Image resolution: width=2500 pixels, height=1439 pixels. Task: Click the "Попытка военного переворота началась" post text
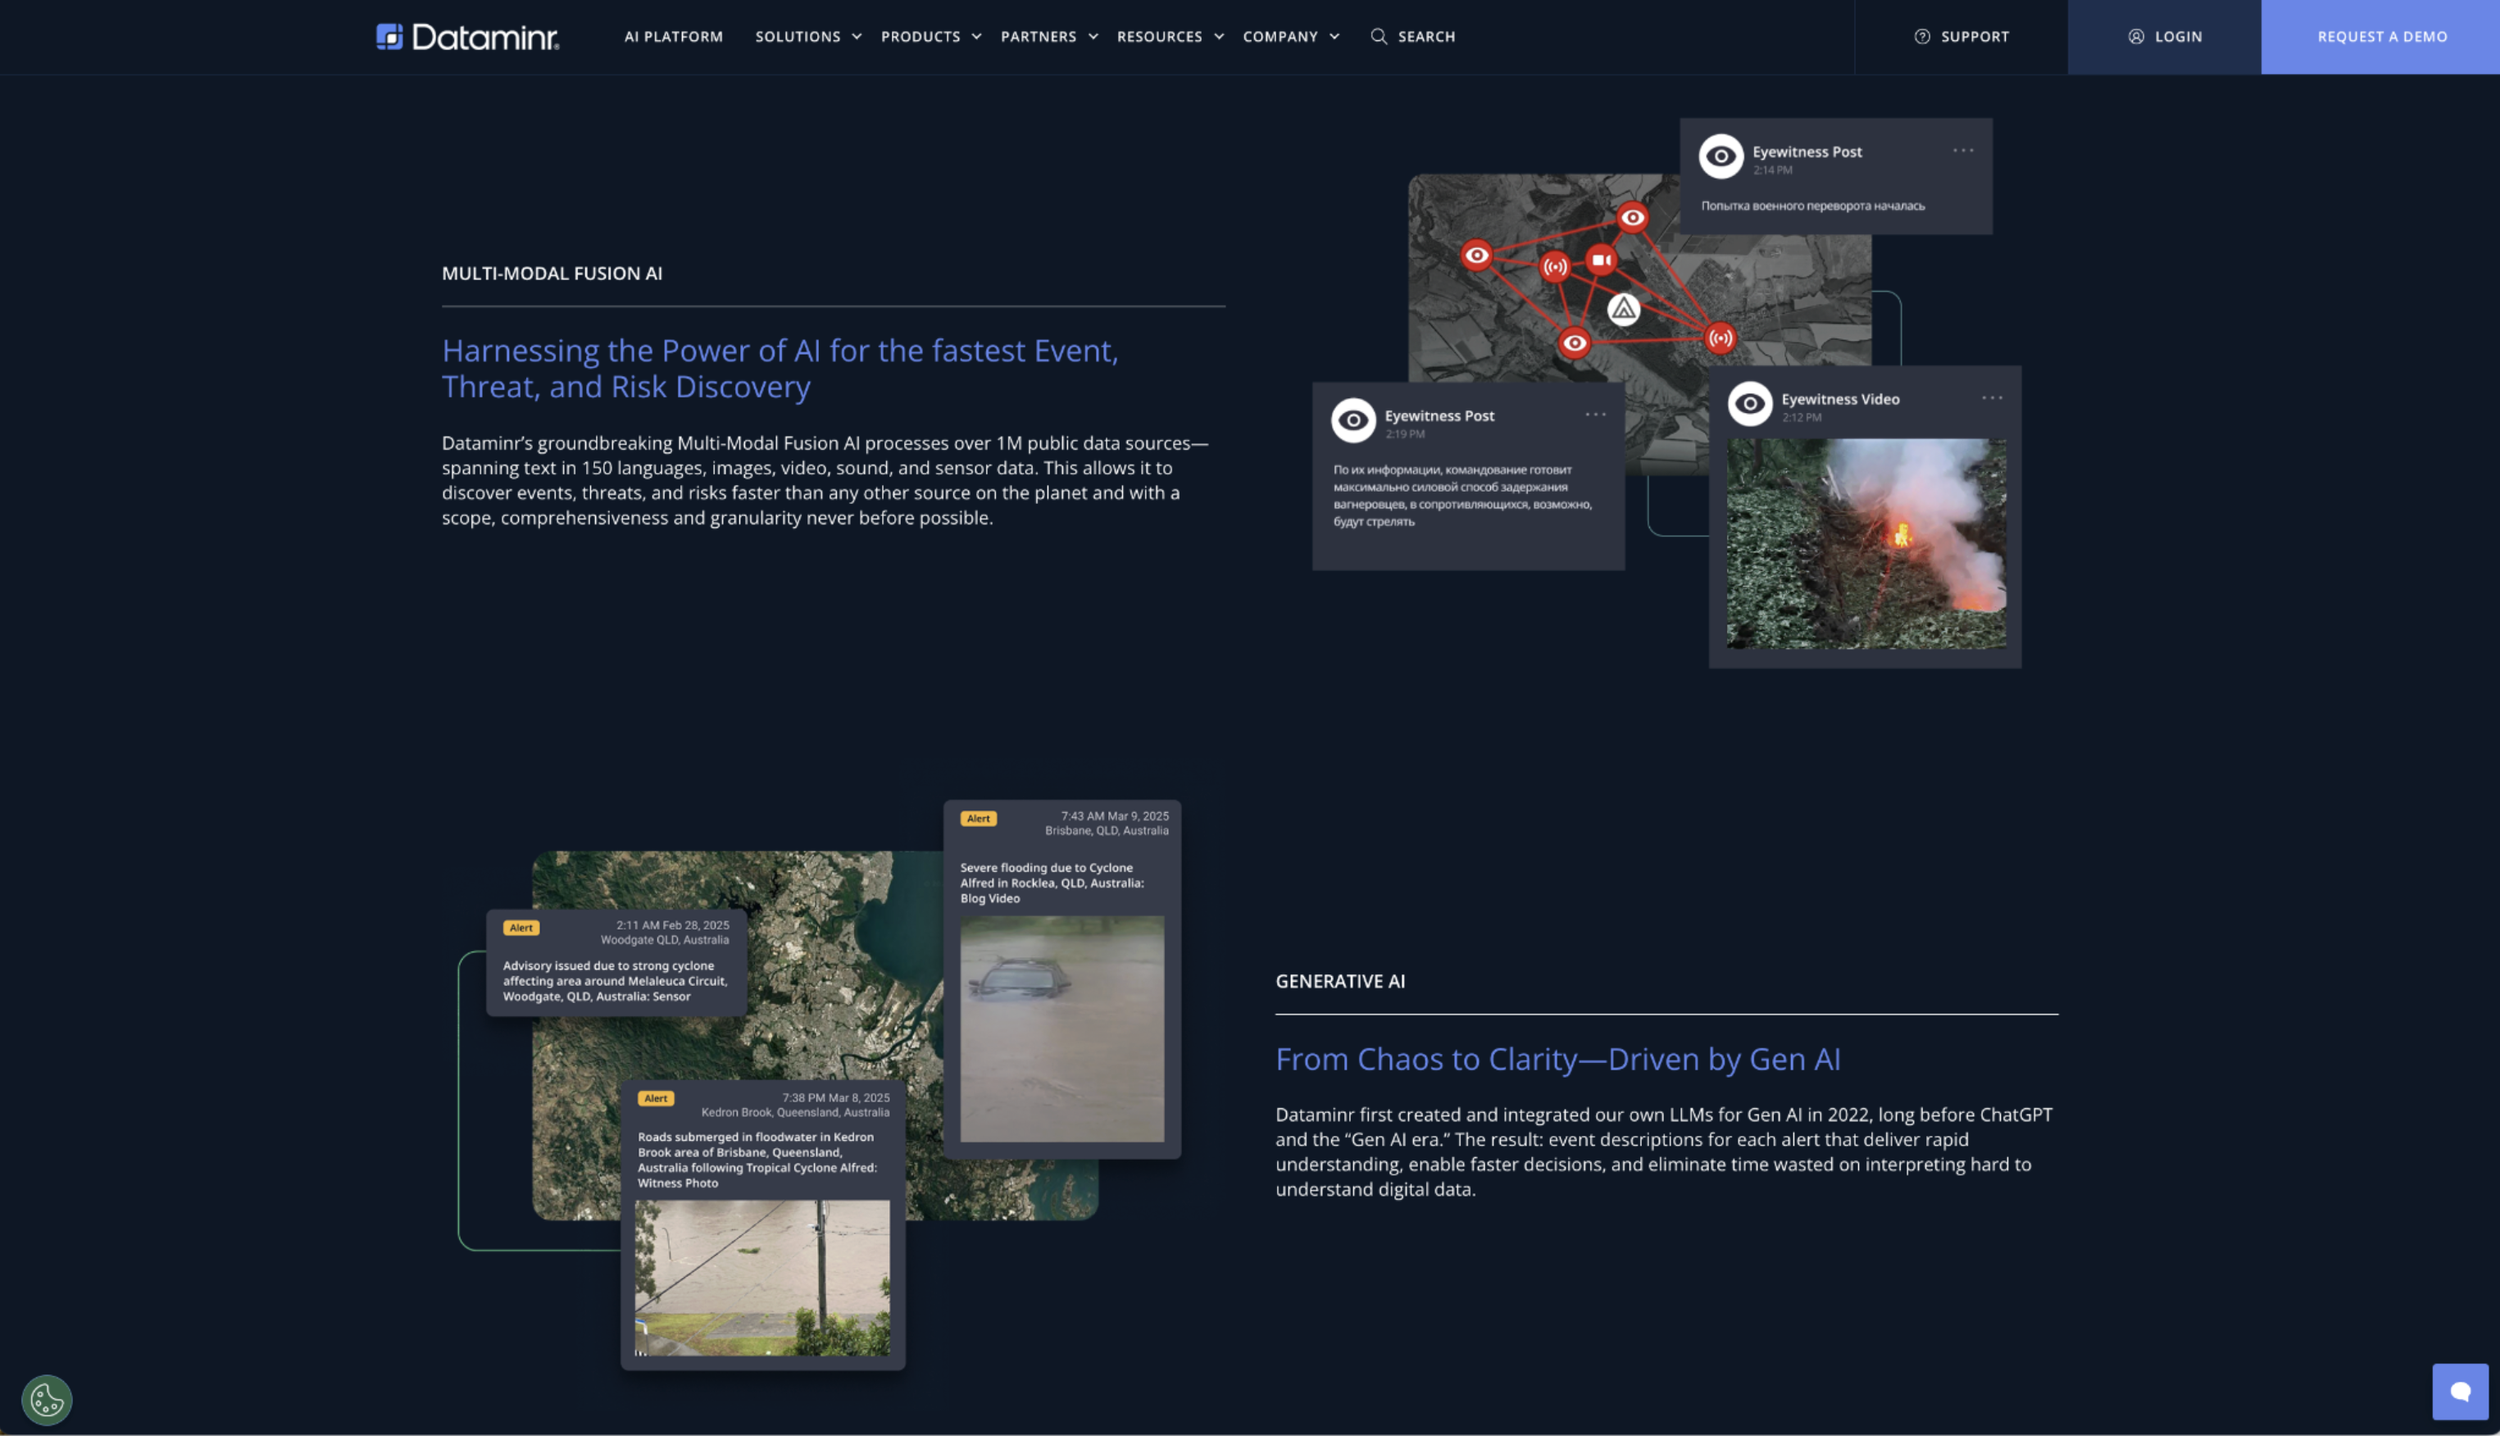click(x=1812, y=206)
